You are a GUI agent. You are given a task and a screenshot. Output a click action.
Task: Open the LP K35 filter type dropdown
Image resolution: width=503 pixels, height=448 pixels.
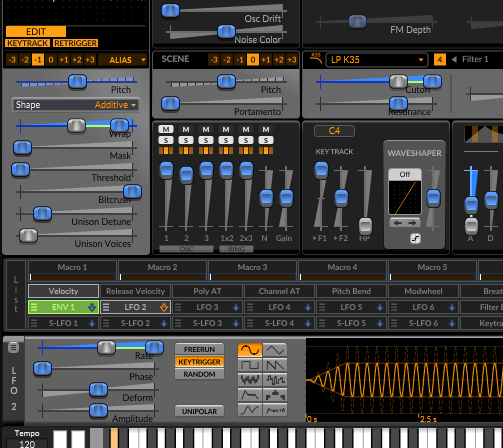pos(377,60)
